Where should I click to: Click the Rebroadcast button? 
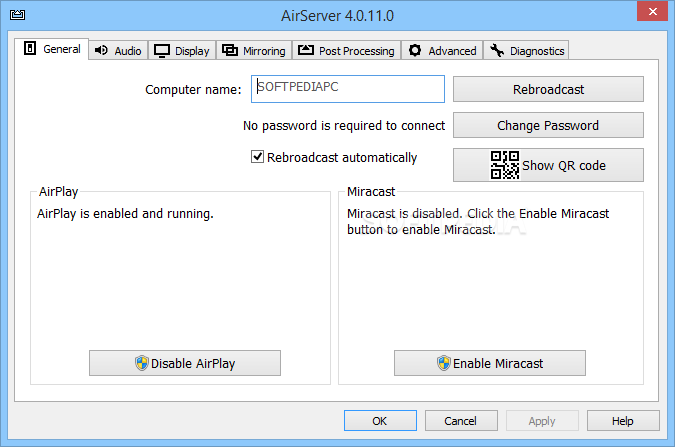pos(548,89)
